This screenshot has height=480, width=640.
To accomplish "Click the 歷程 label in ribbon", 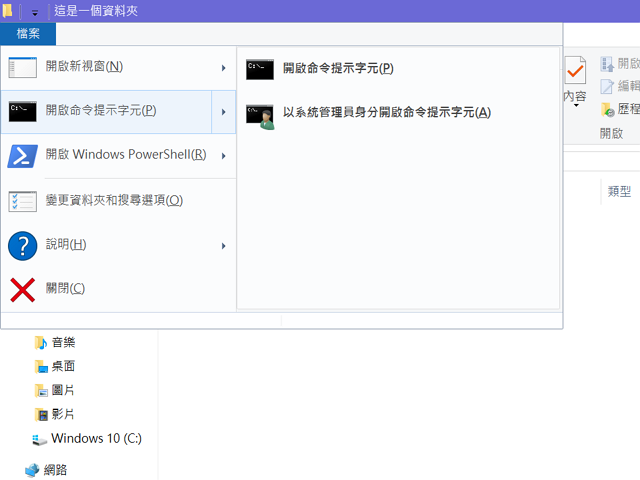I will (x=629, y=109).
